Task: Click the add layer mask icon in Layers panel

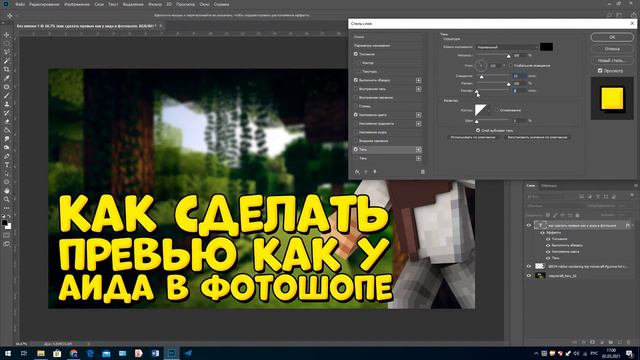Action: [593, 342]
